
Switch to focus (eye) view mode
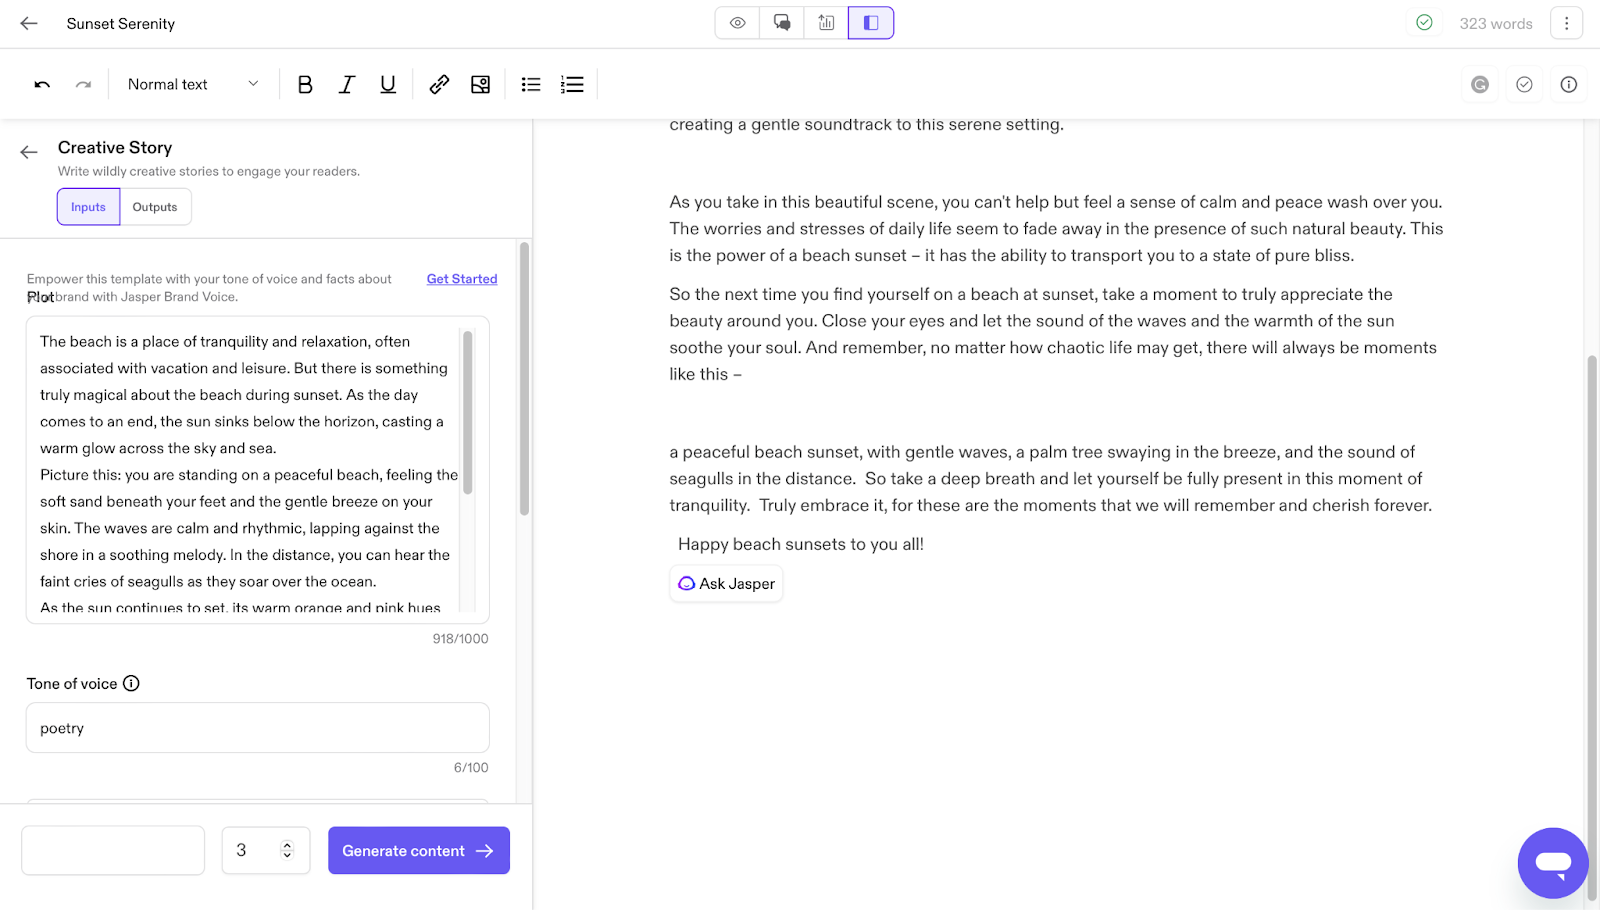[737, 23]
